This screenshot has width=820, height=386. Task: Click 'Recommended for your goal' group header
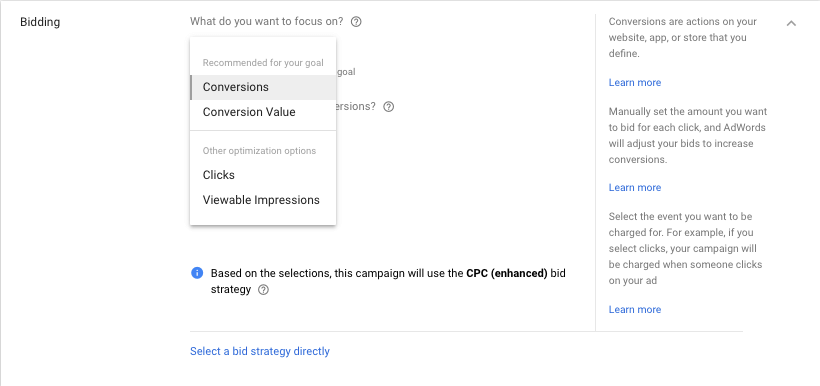263,63
